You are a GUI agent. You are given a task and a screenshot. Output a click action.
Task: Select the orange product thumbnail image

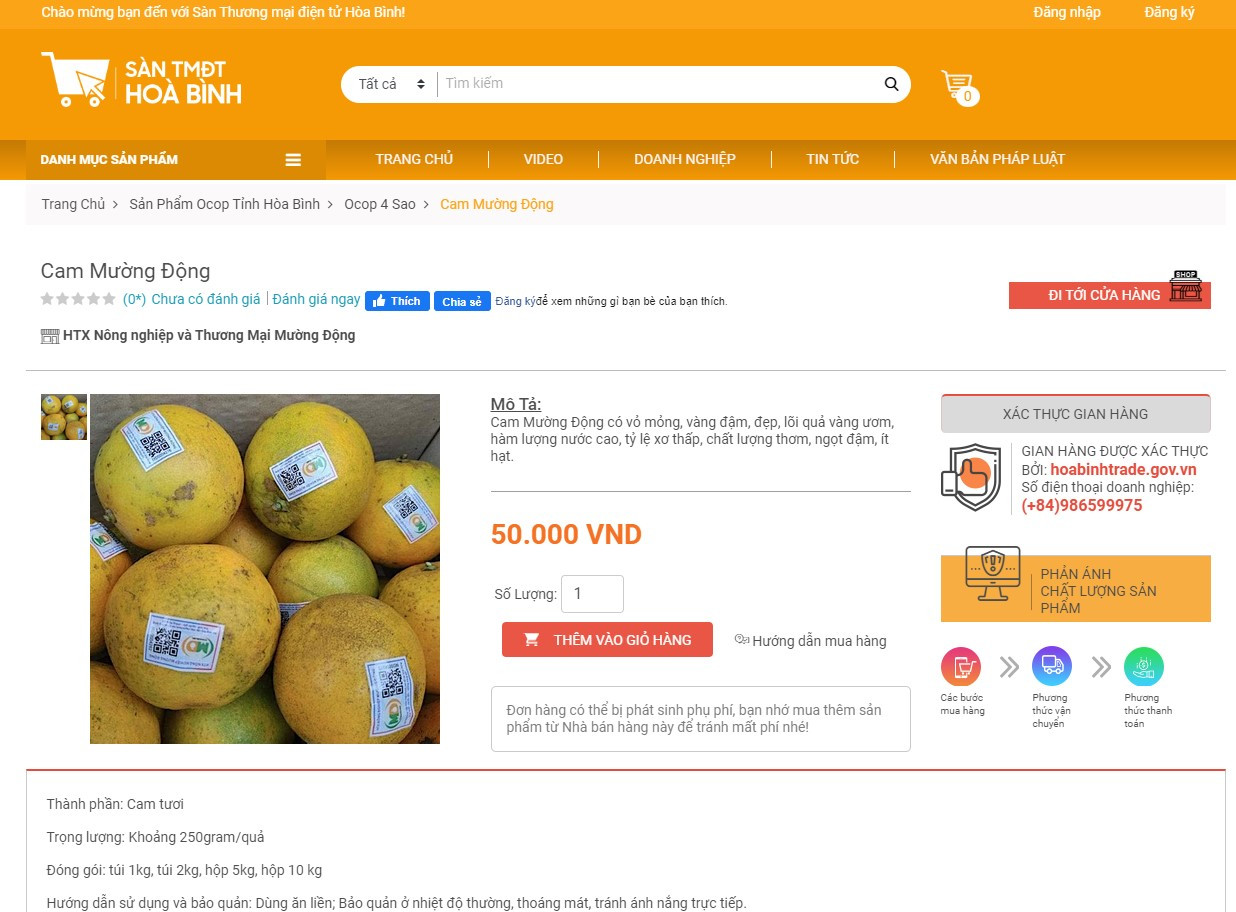click(x=64, y=417)
